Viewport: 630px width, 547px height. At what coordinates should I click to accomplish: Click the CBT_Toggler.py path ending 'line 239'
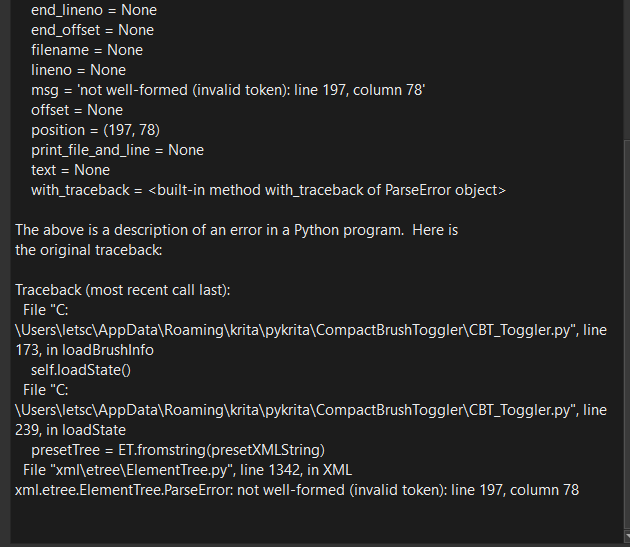(310, 410)
